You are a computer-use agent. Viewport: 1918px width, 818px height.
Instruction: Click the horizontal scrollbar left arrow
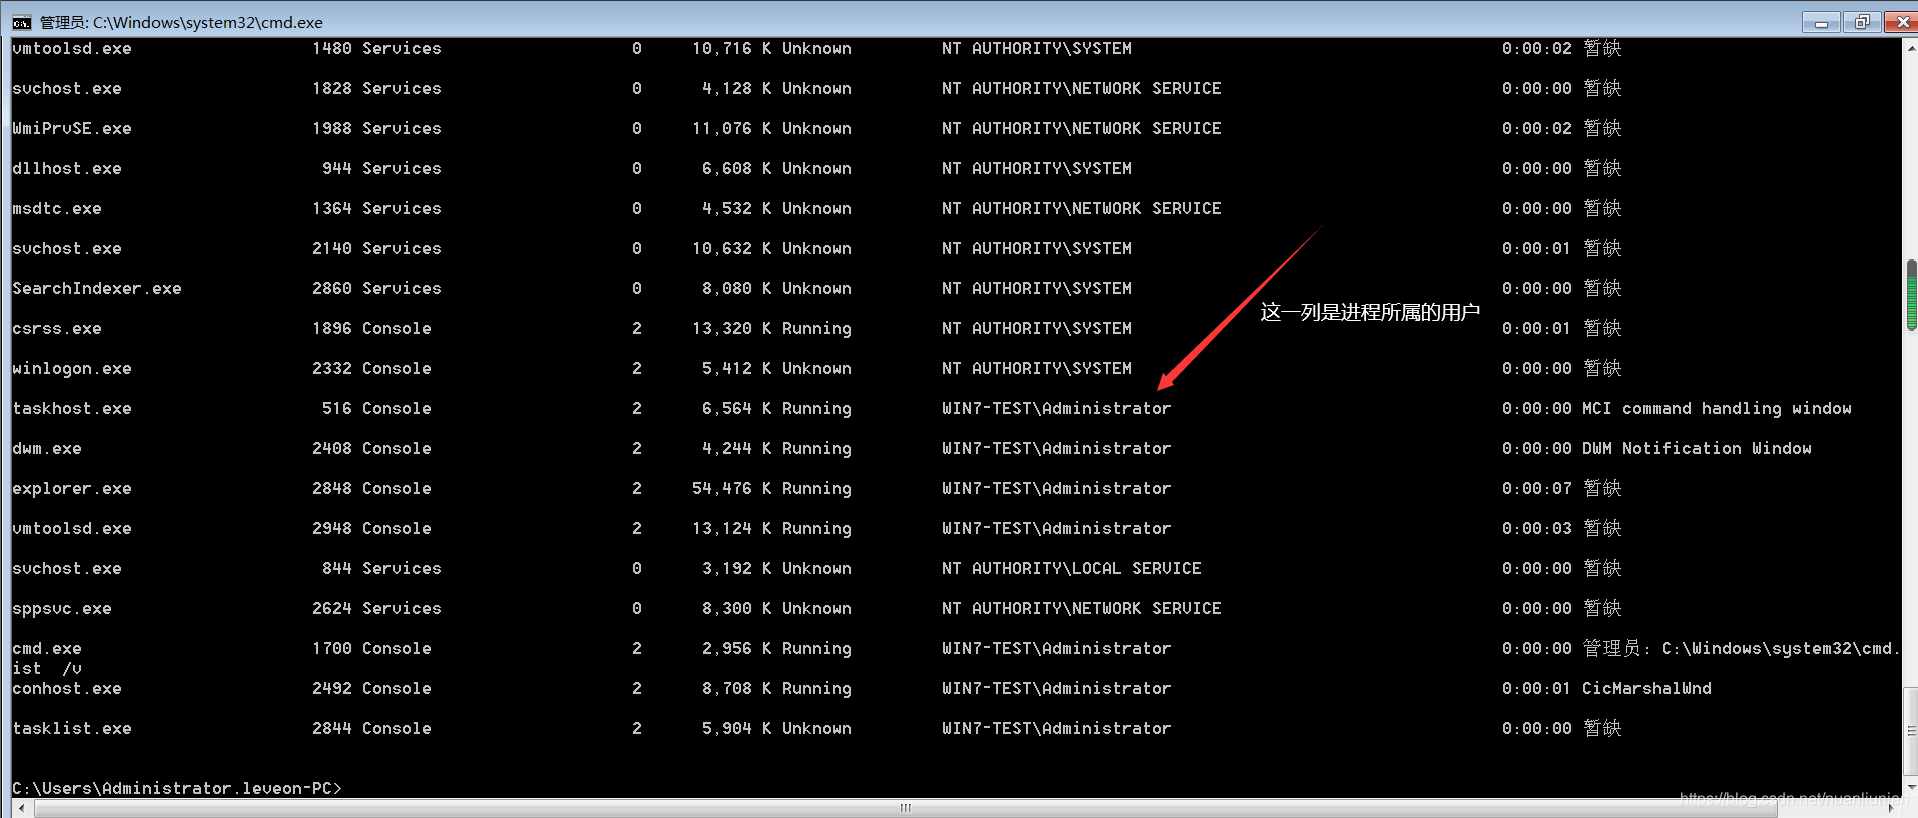pyautogui.click(x=22, y=808)
